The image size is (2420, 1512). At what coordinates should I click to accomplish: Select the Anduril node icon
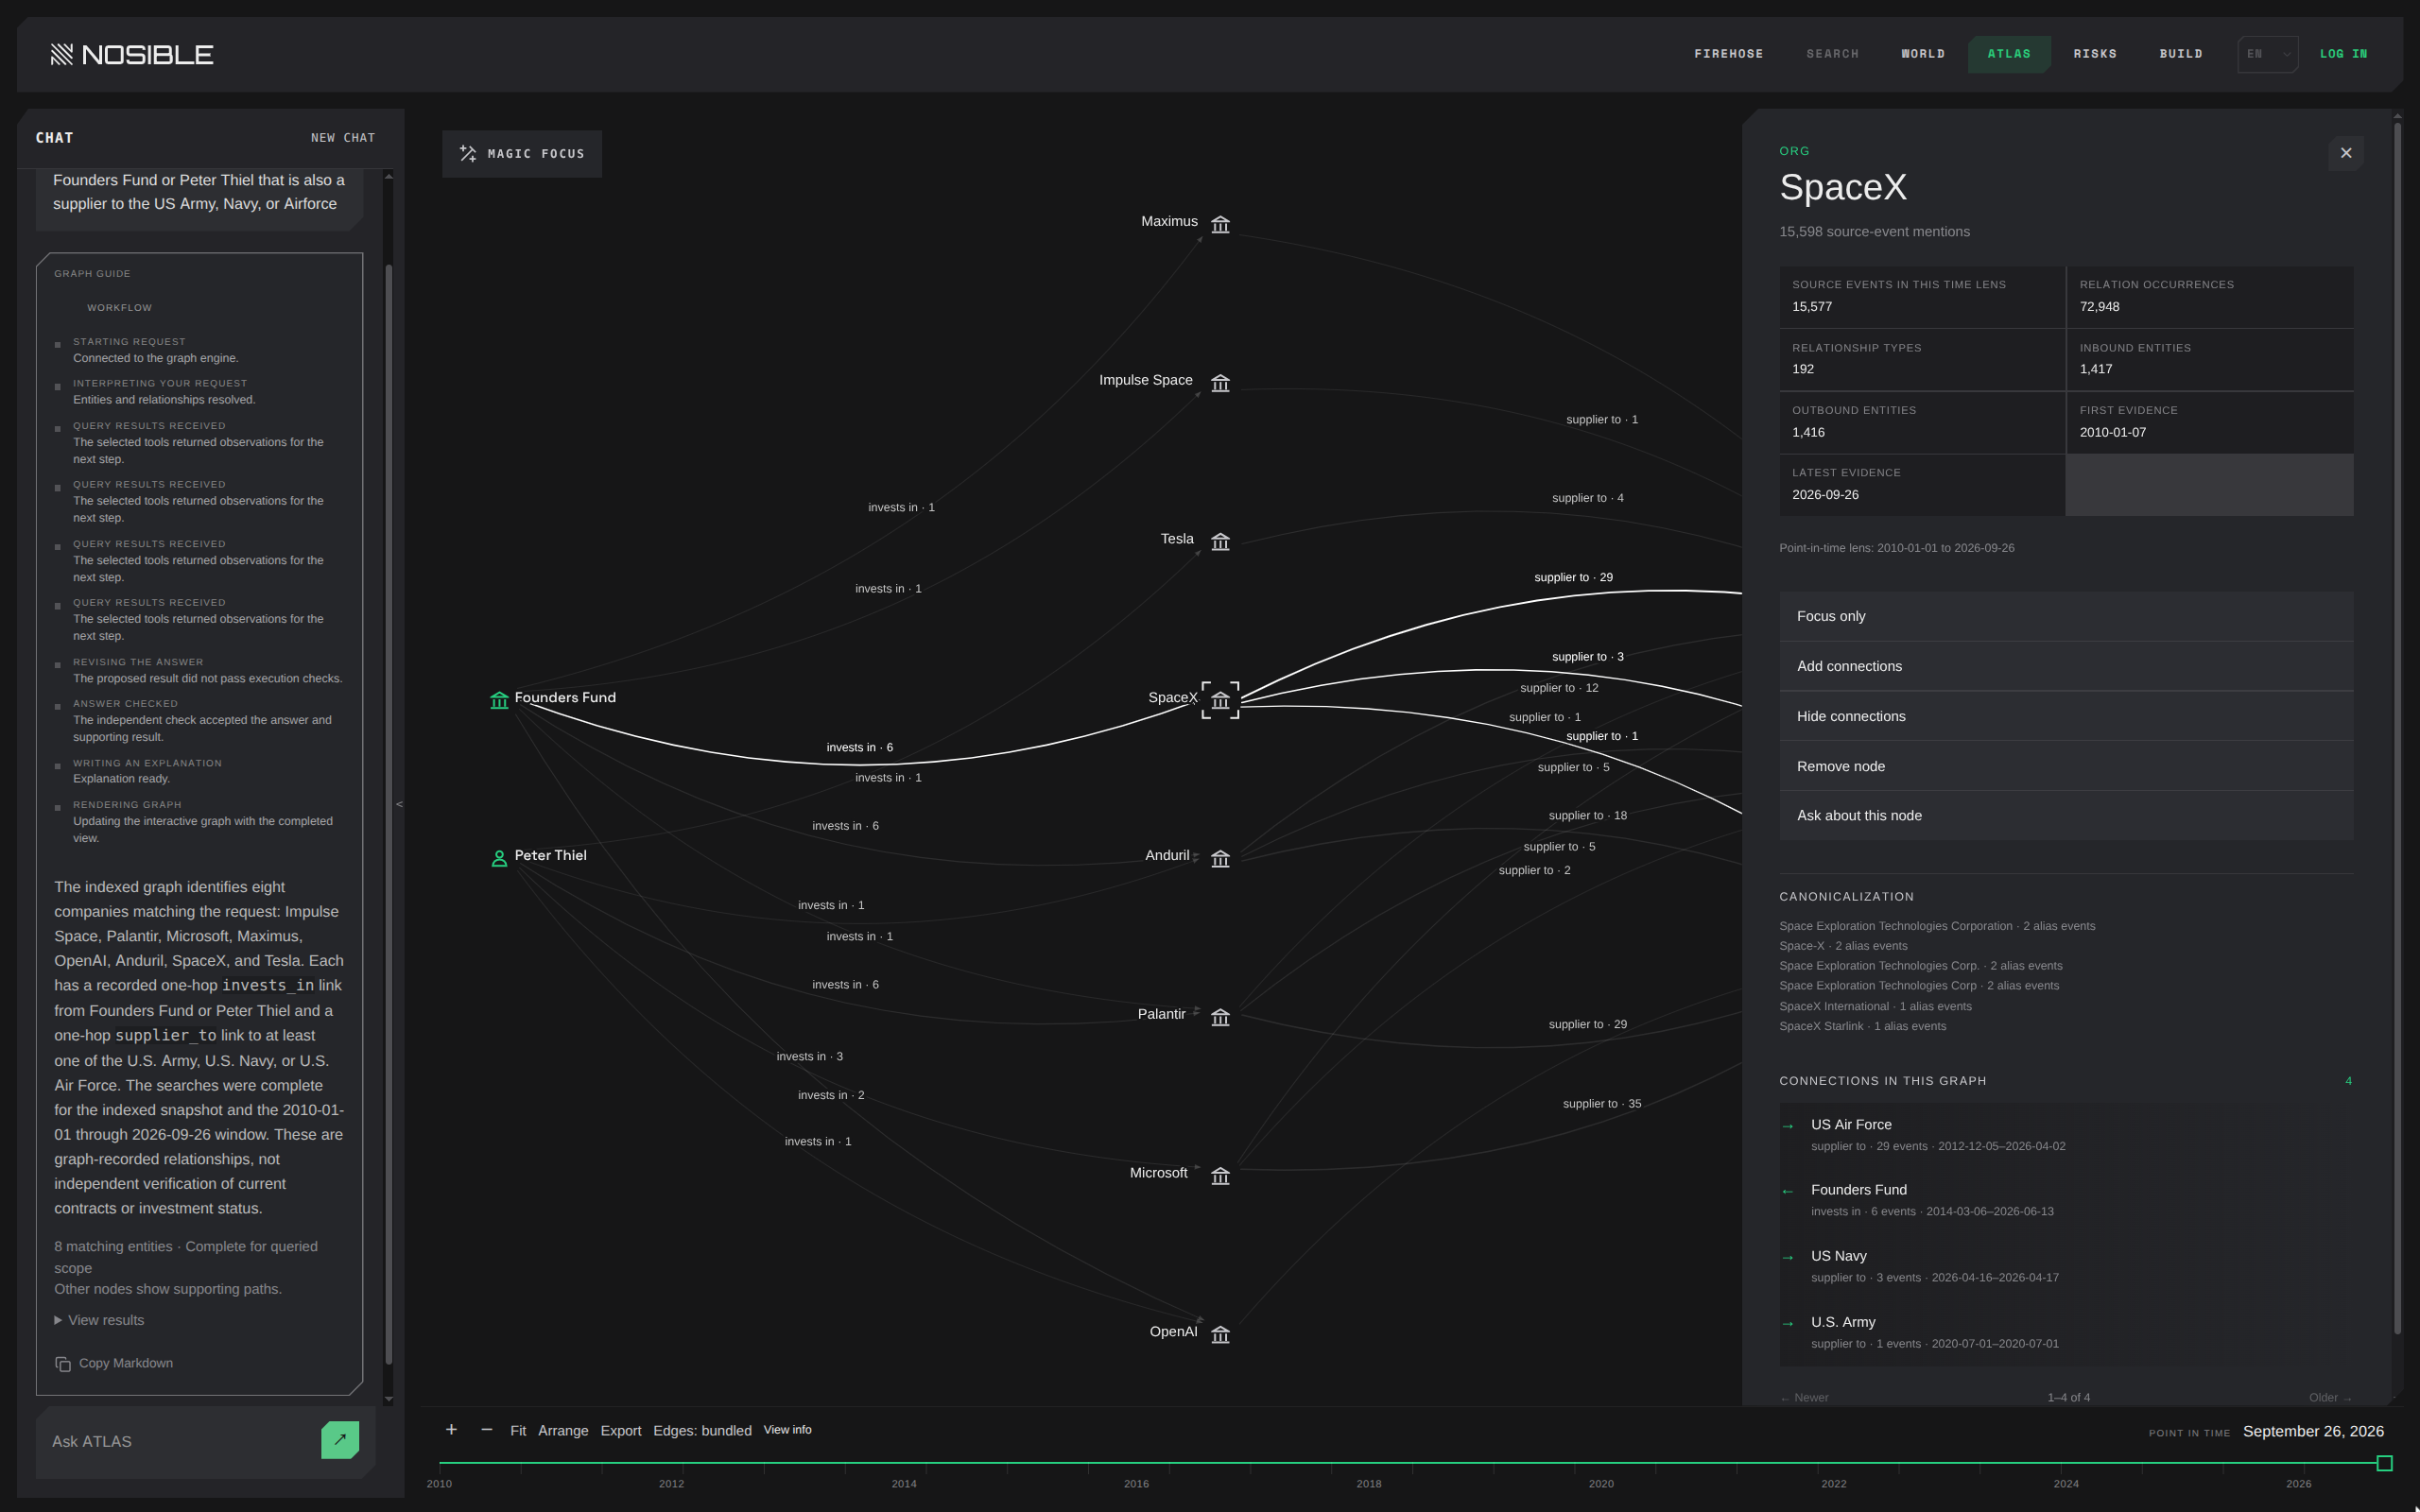click(x=1220, y=859)
